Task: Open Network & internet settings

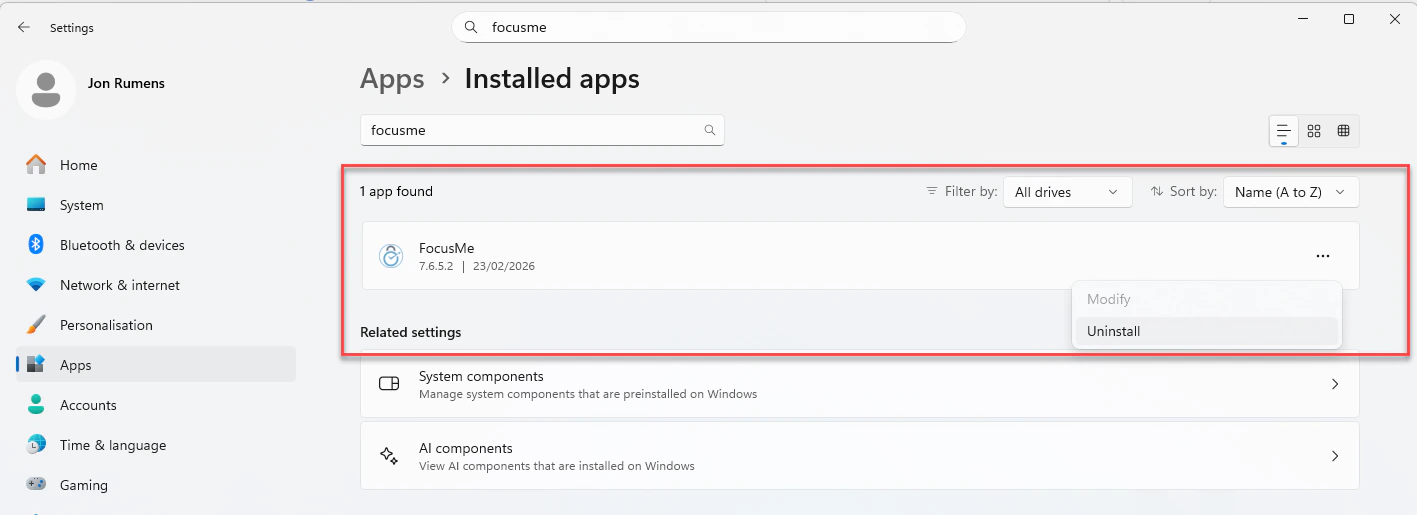Action: pos(156,285)
